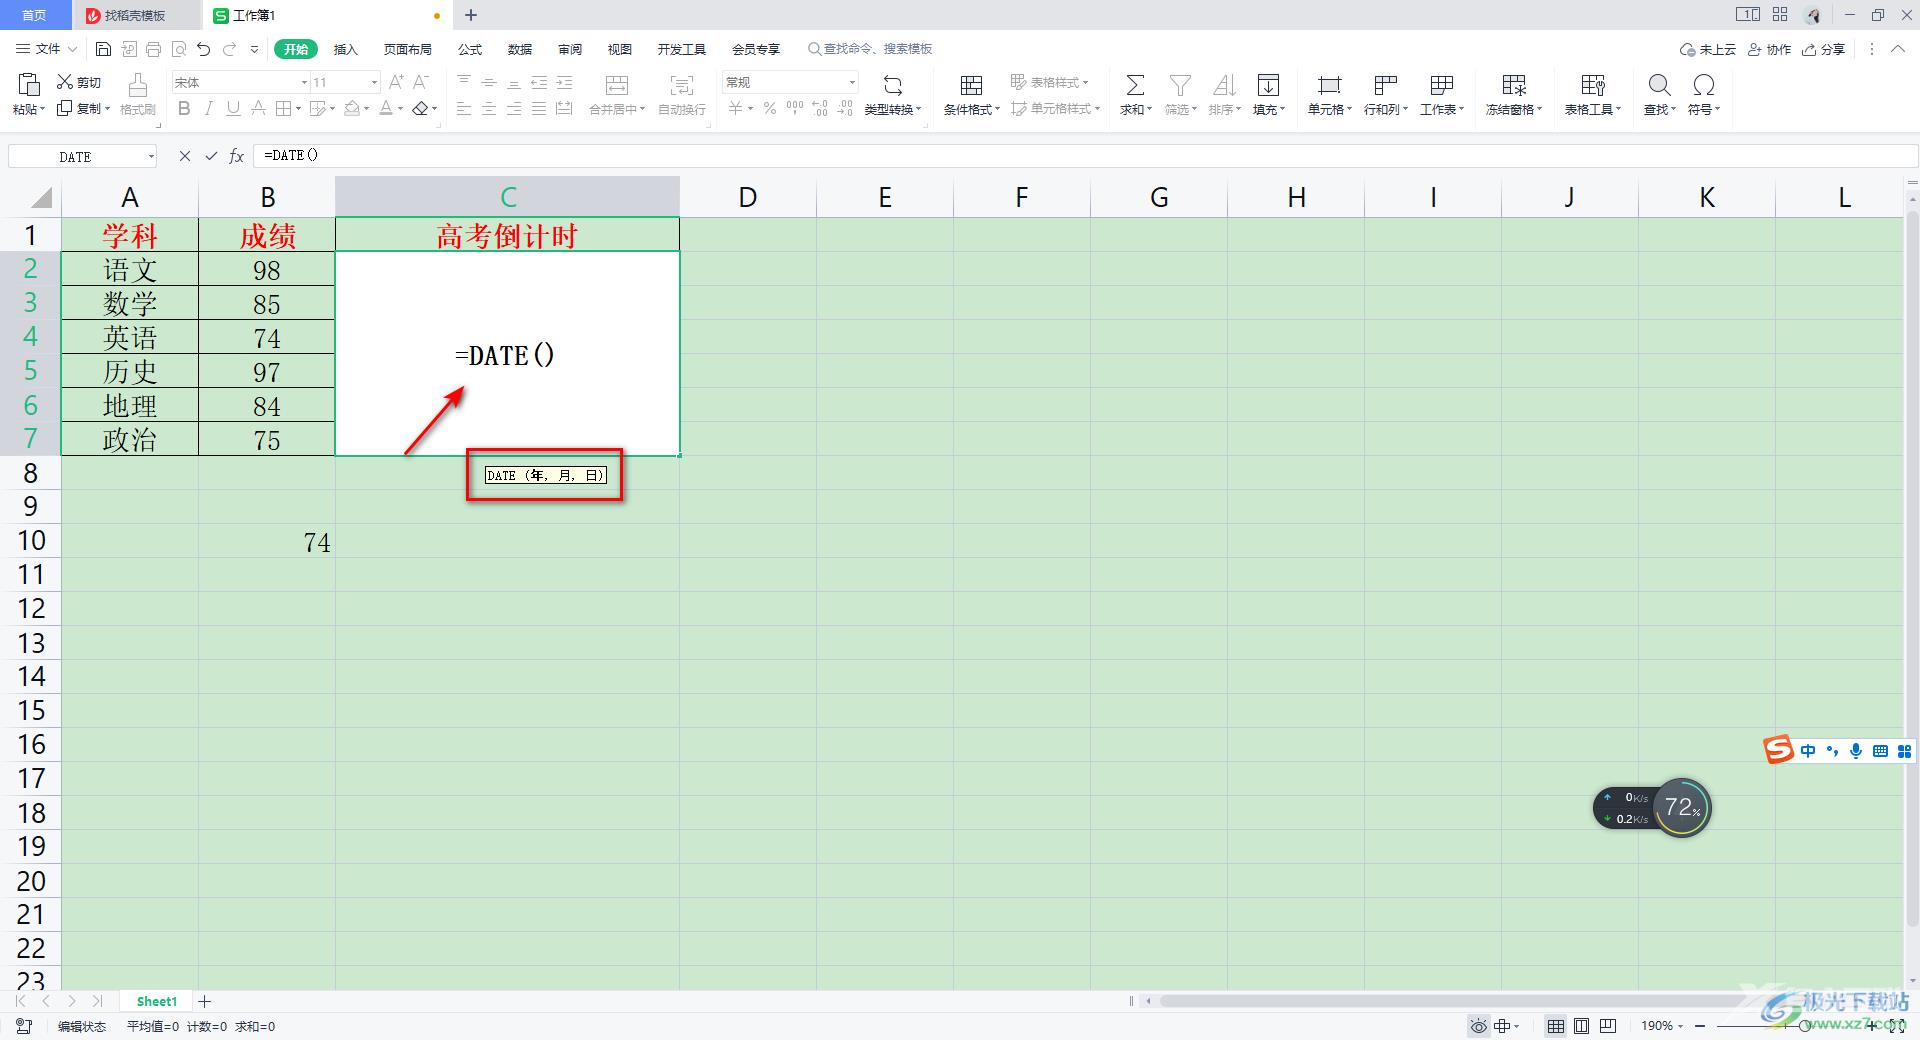Switch to the 公式 tab
Image resolution: width=1920 pixels, height=1040 pixels.
(x=470, y=49)
